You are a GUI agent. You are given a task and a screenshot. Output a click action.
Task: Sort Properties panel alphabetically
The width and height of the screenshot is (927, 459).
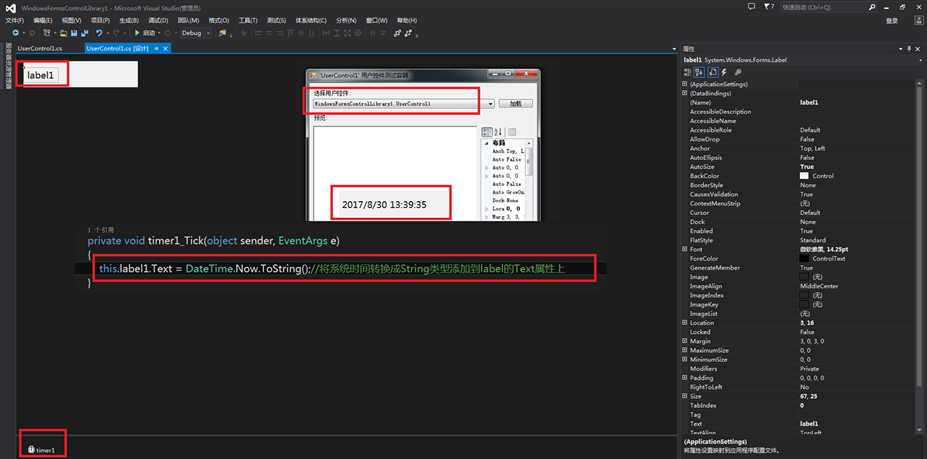coord(699,72)
